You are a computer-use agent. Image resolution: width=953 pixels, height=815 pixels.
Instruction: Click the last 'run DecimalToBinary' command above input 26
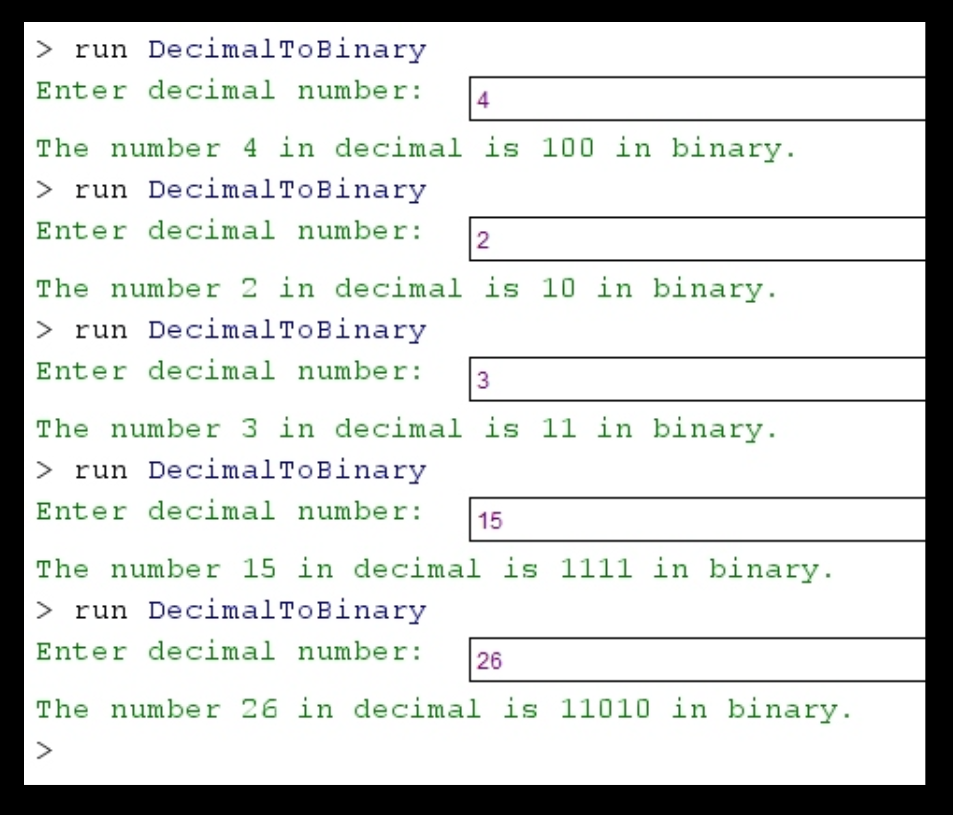click(231, 611)
